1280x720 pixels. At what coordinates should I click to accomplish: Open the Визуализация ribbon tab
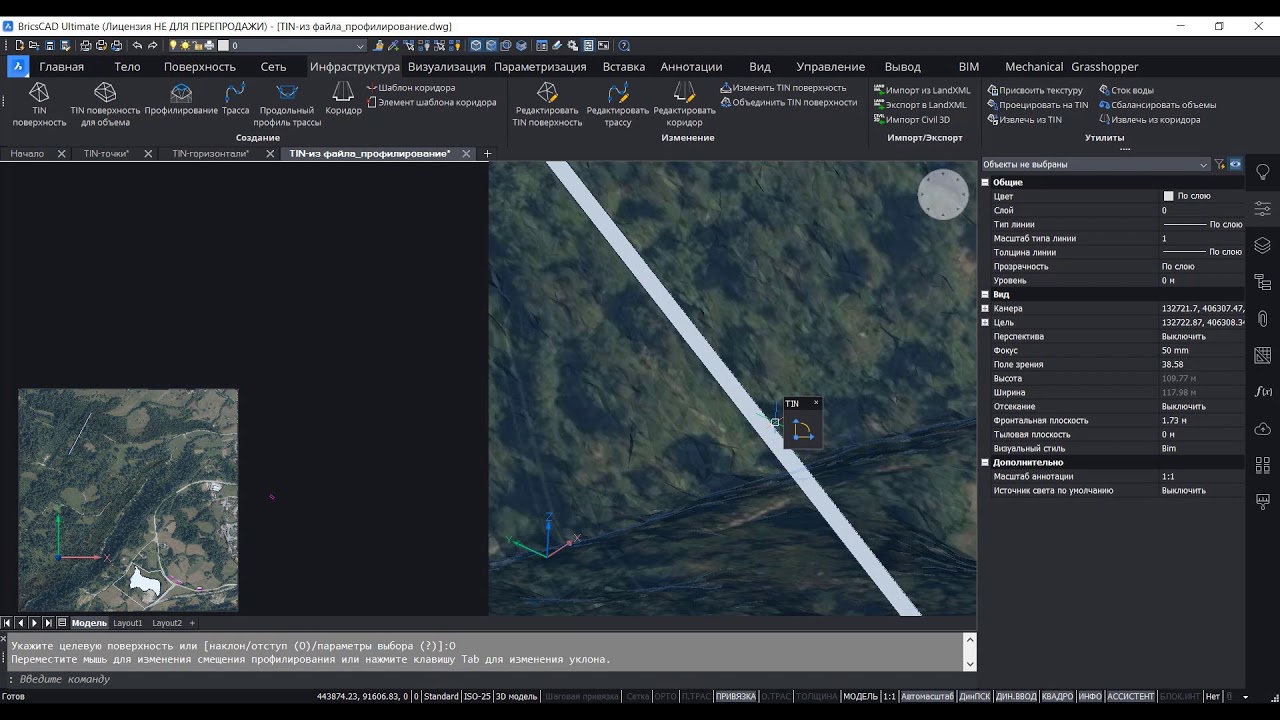click(x=447, y=67)
